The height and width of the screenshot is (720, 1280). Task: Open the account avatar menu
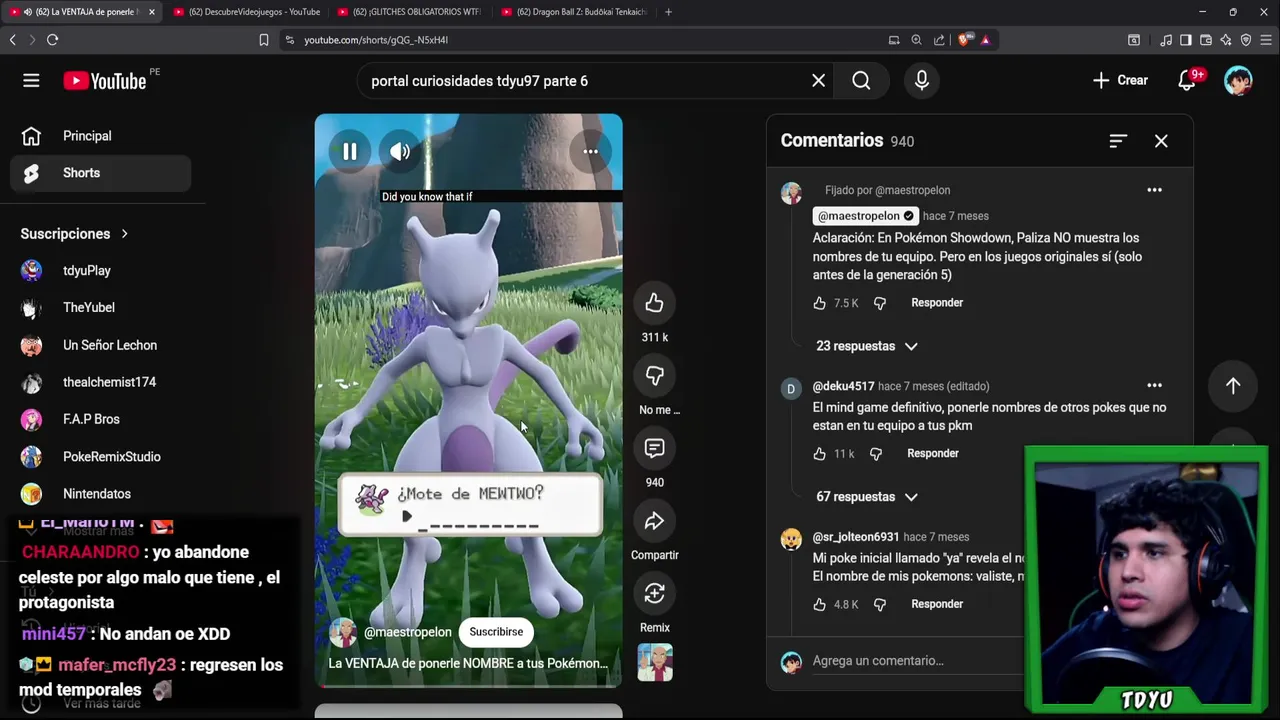click(1238, 81)
